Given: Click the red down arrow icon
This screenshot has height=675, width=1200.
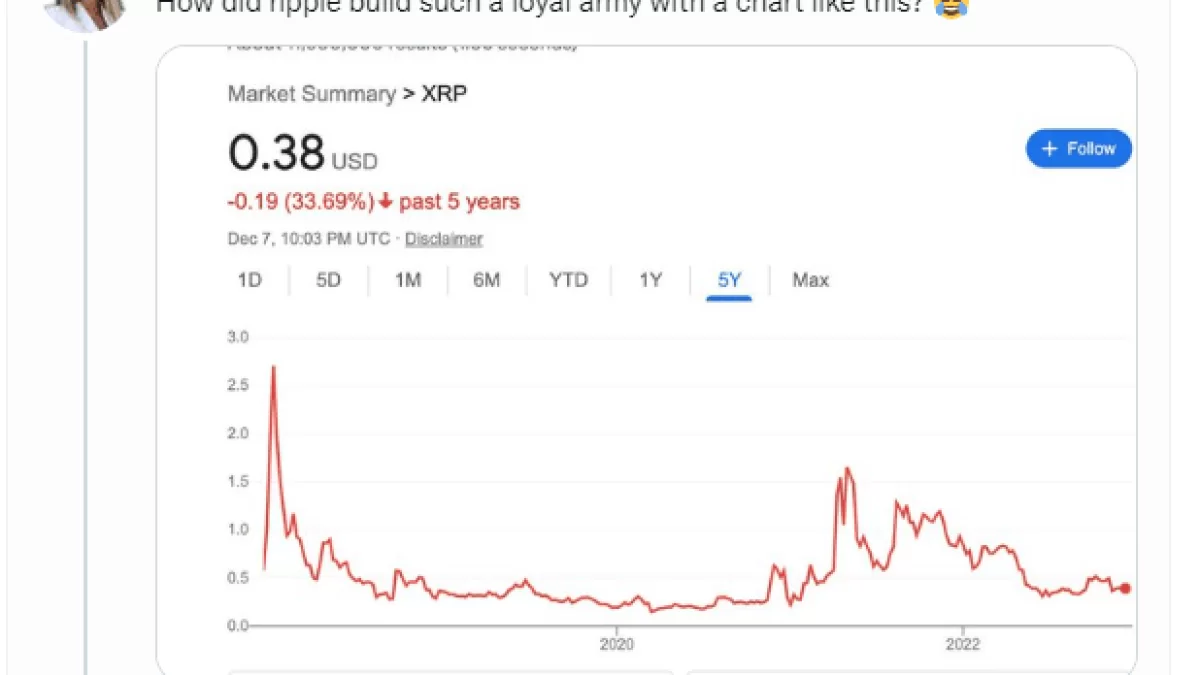Looking at the screenshot, I should pos(385,202).
